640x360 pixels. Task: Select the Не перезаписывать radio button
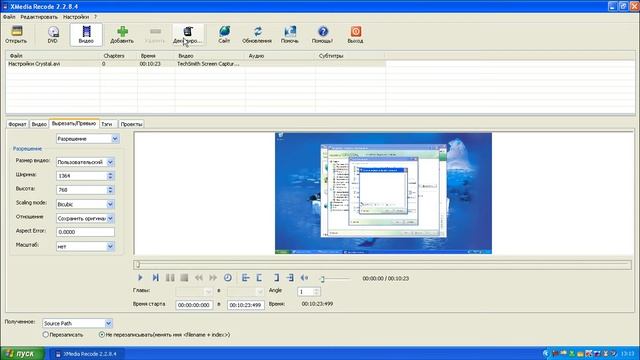pyautogui.click(x=102, y=335)
